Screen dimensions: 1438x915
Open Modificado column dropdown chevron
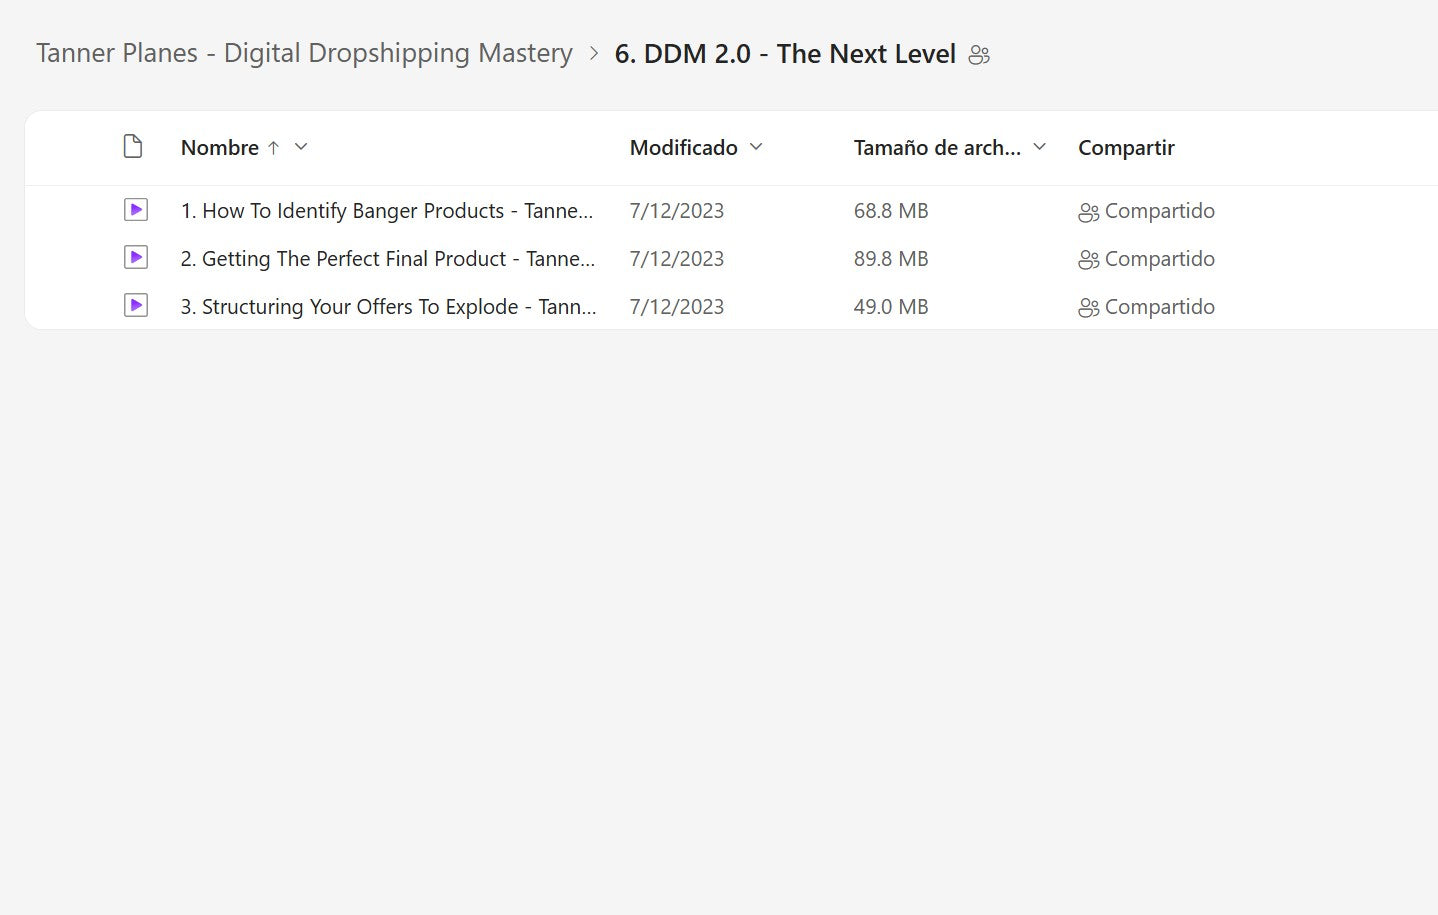click(756, 147)
